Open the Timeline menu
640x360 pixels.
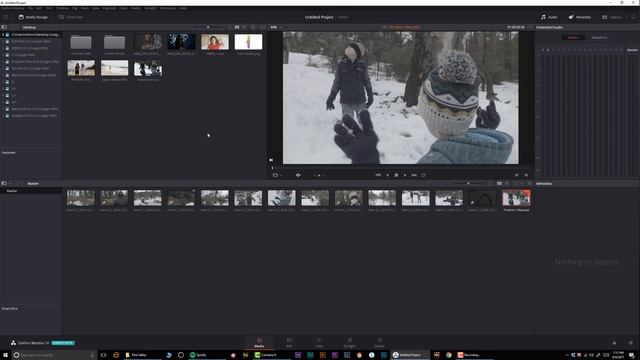point(62,8)
